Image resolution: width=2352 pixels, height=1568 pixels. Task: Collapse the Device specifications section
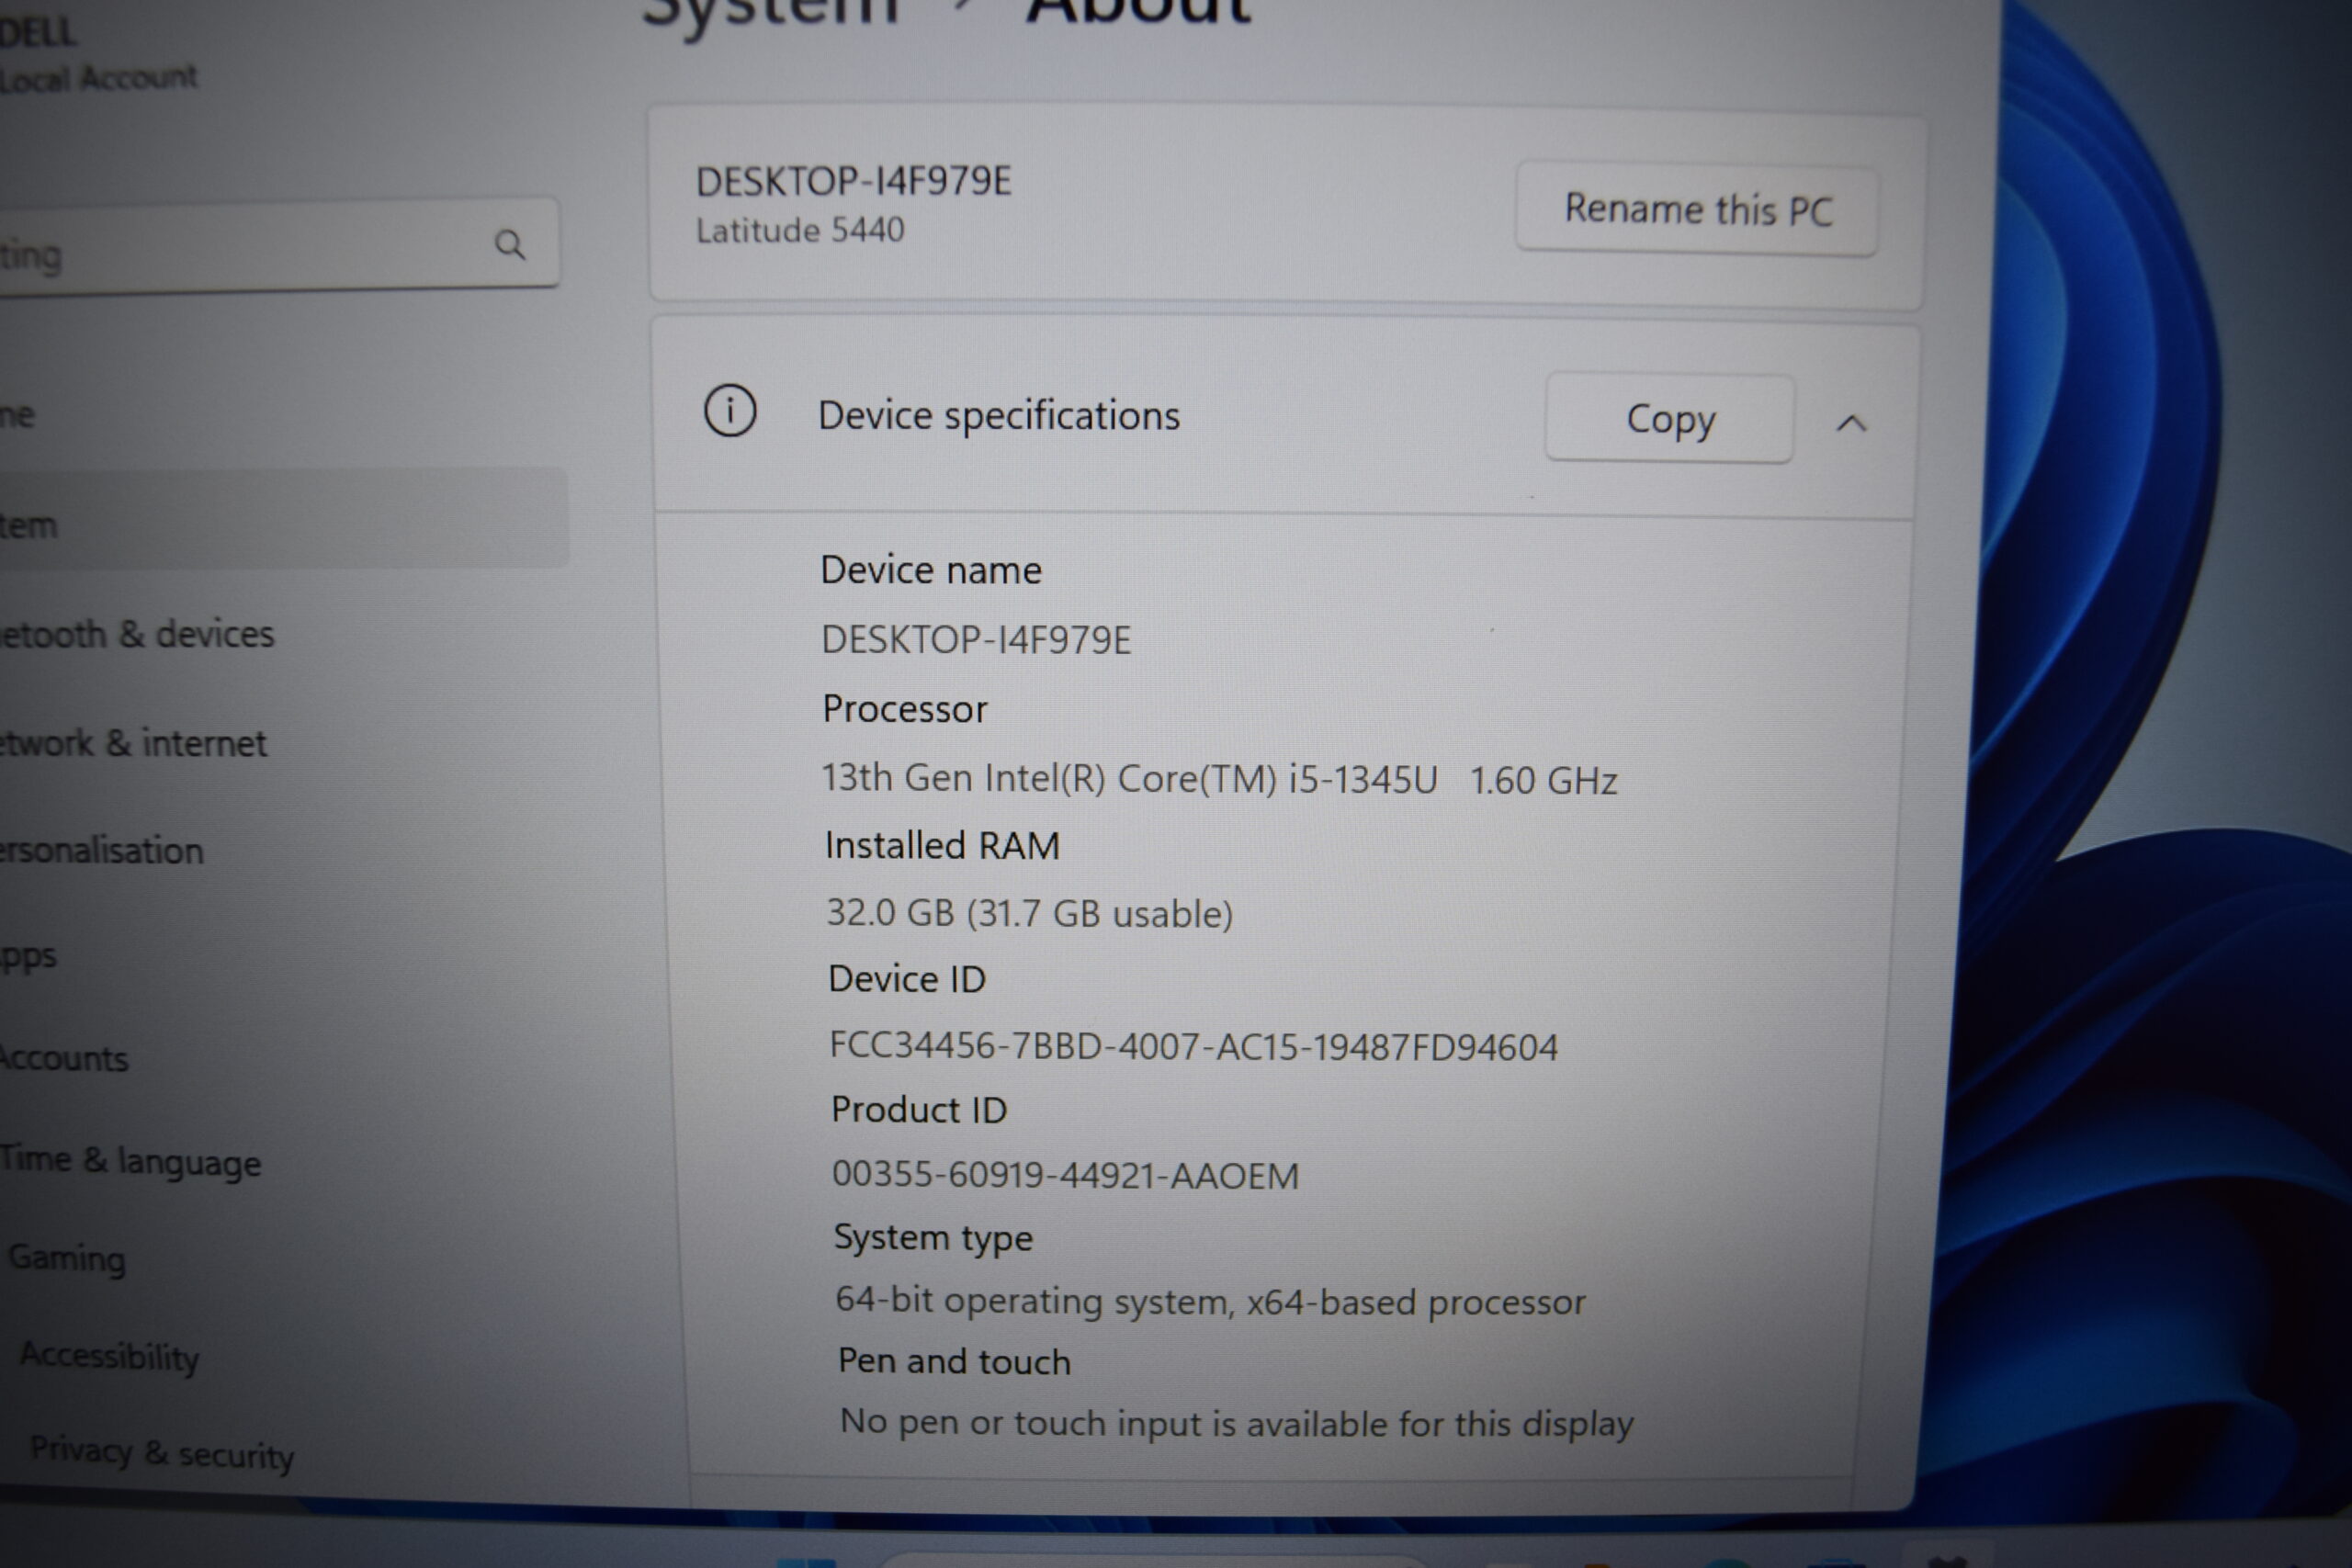[x=1851, y=423]
